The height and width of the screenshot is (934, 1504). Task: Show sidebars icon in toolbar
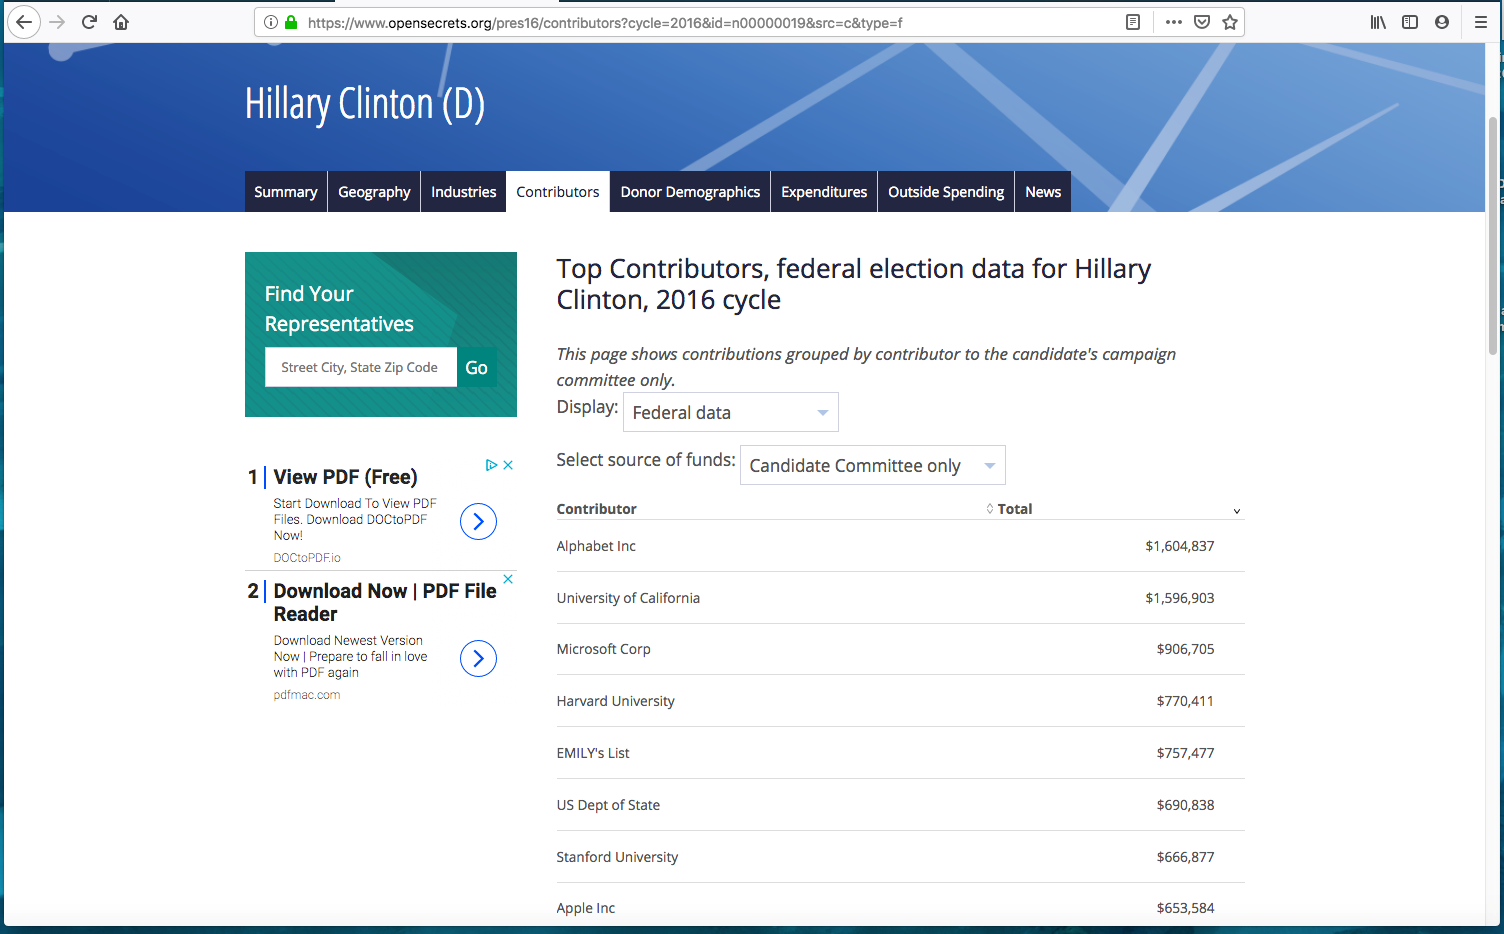pos(1410,22)
